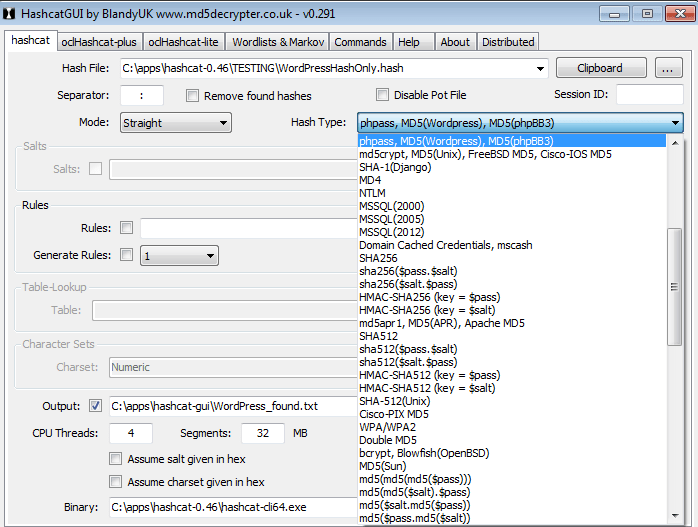The image size is (698, 527).
Task: Switch to the oclHashcat-lite tab
Action: coord(183,42)
